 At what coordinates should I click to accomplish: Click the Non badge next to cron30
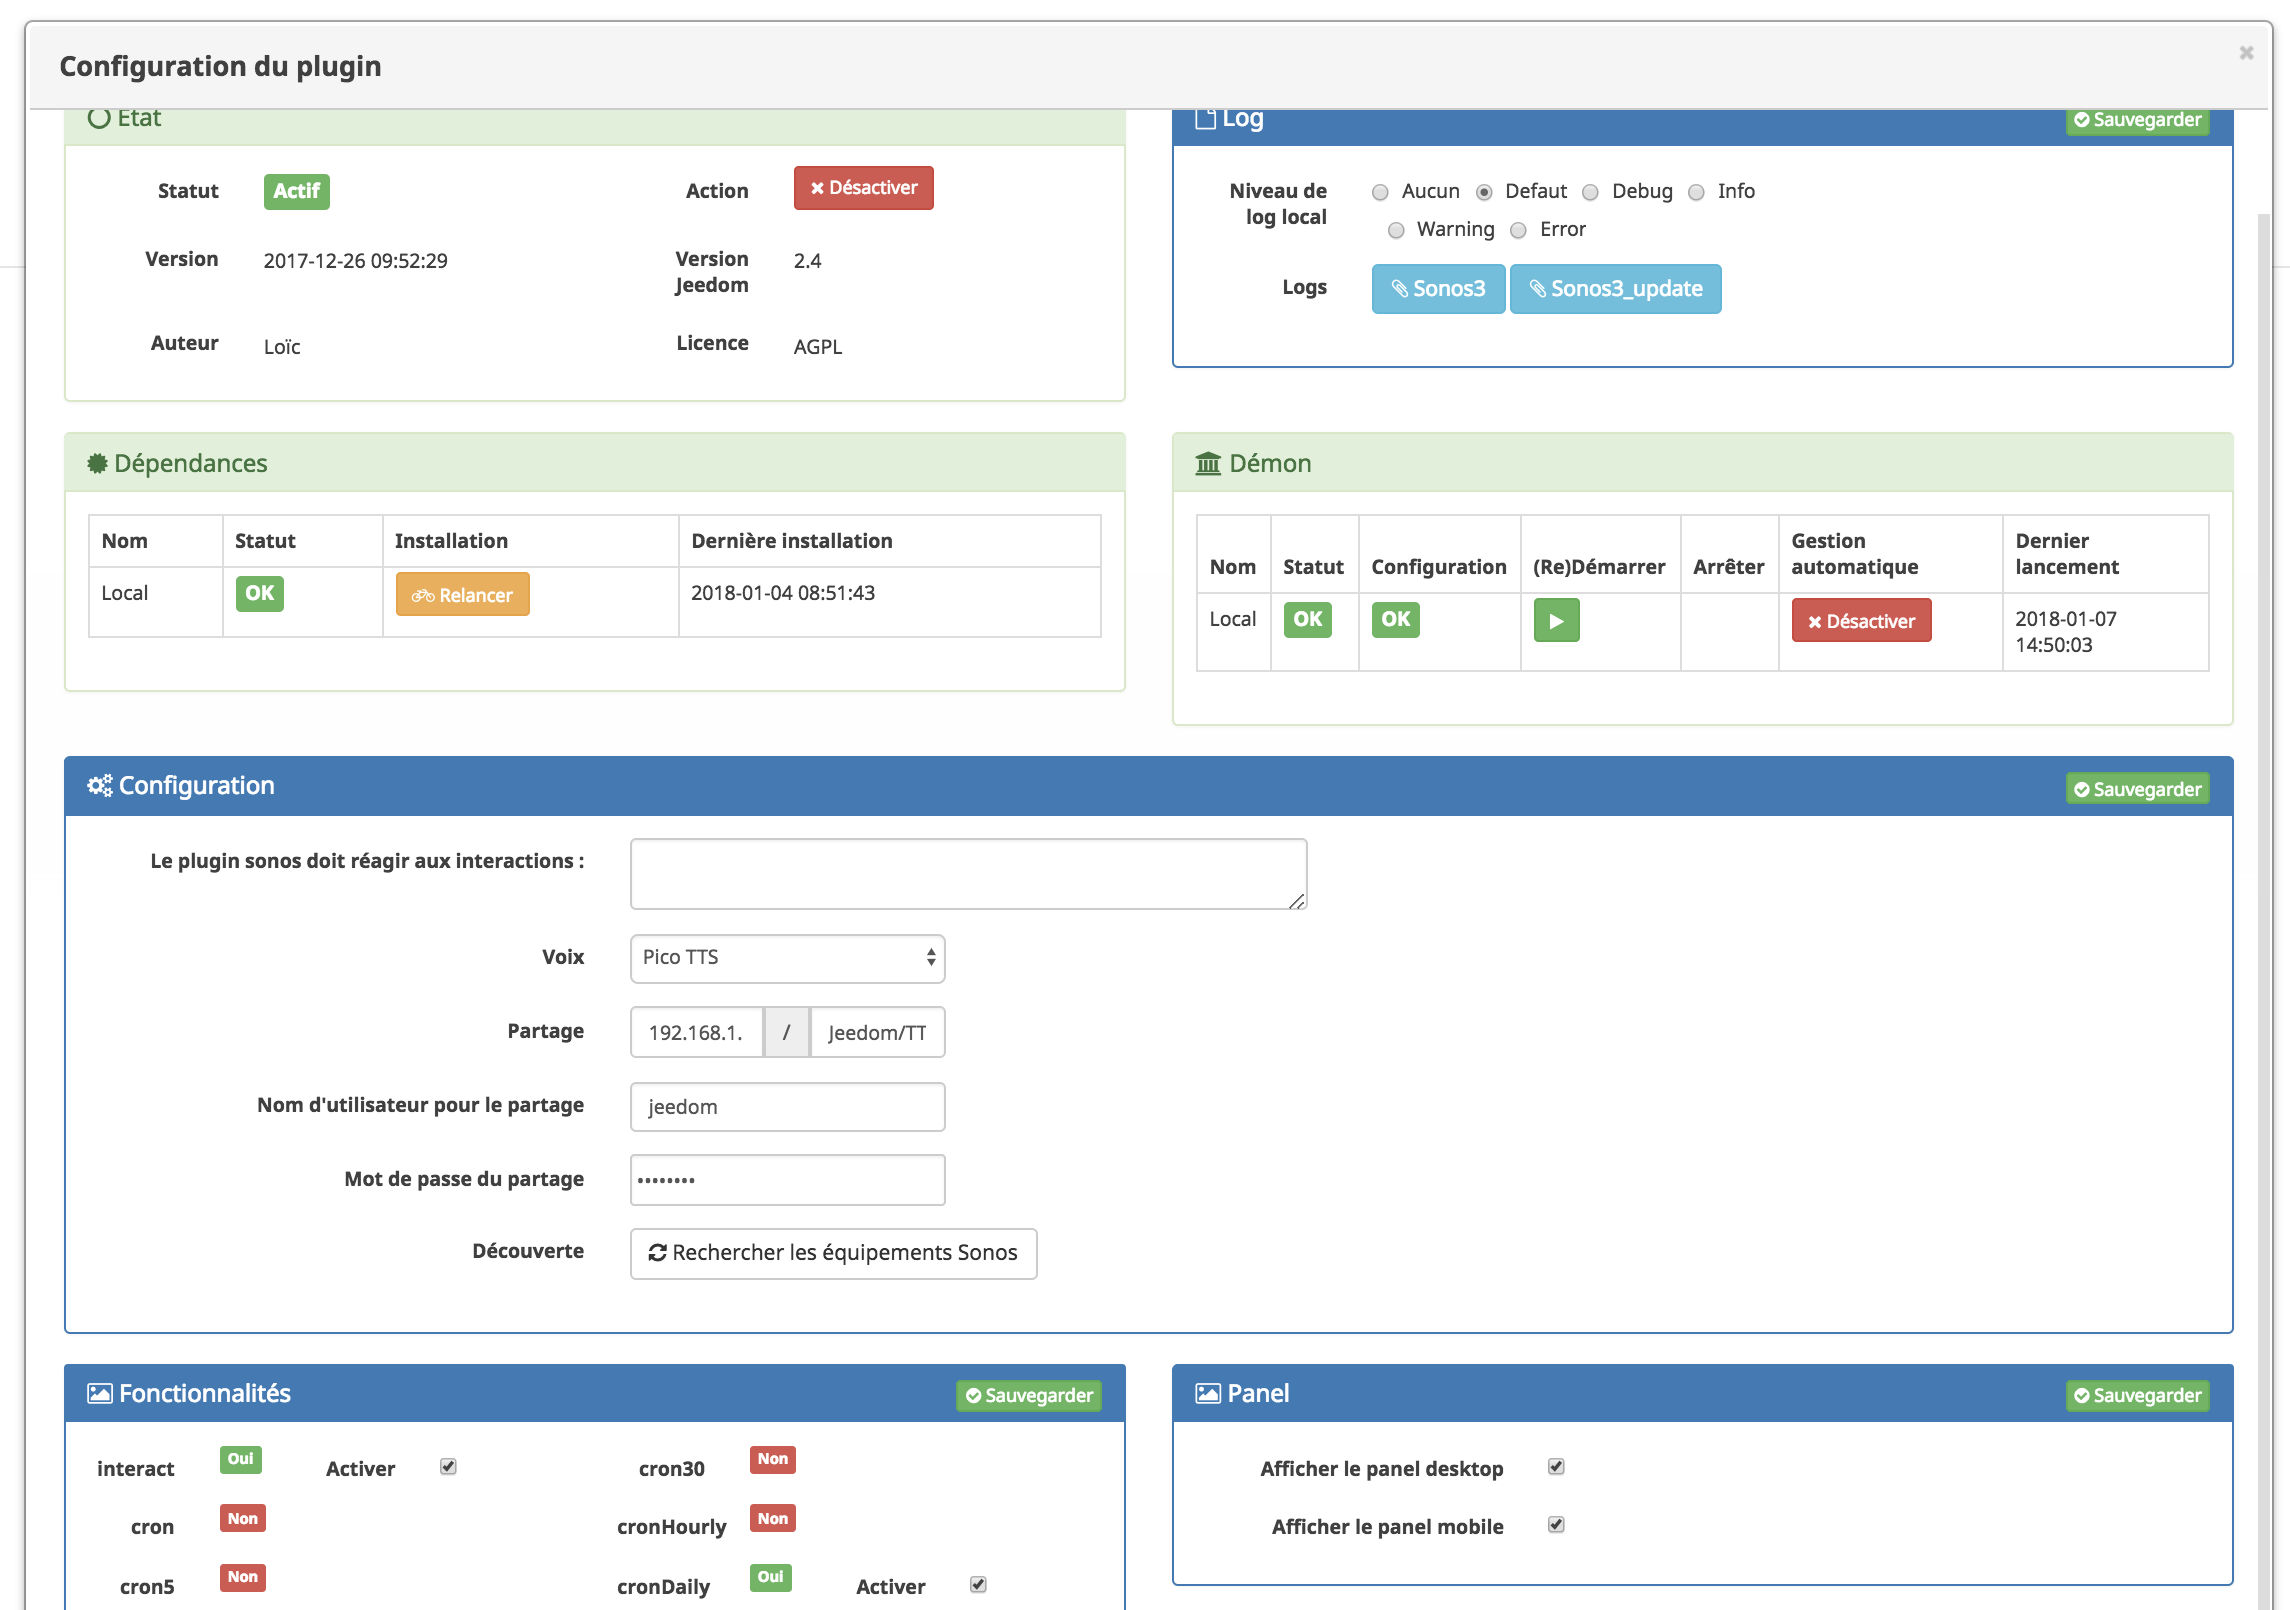[x=773, y=1459]
